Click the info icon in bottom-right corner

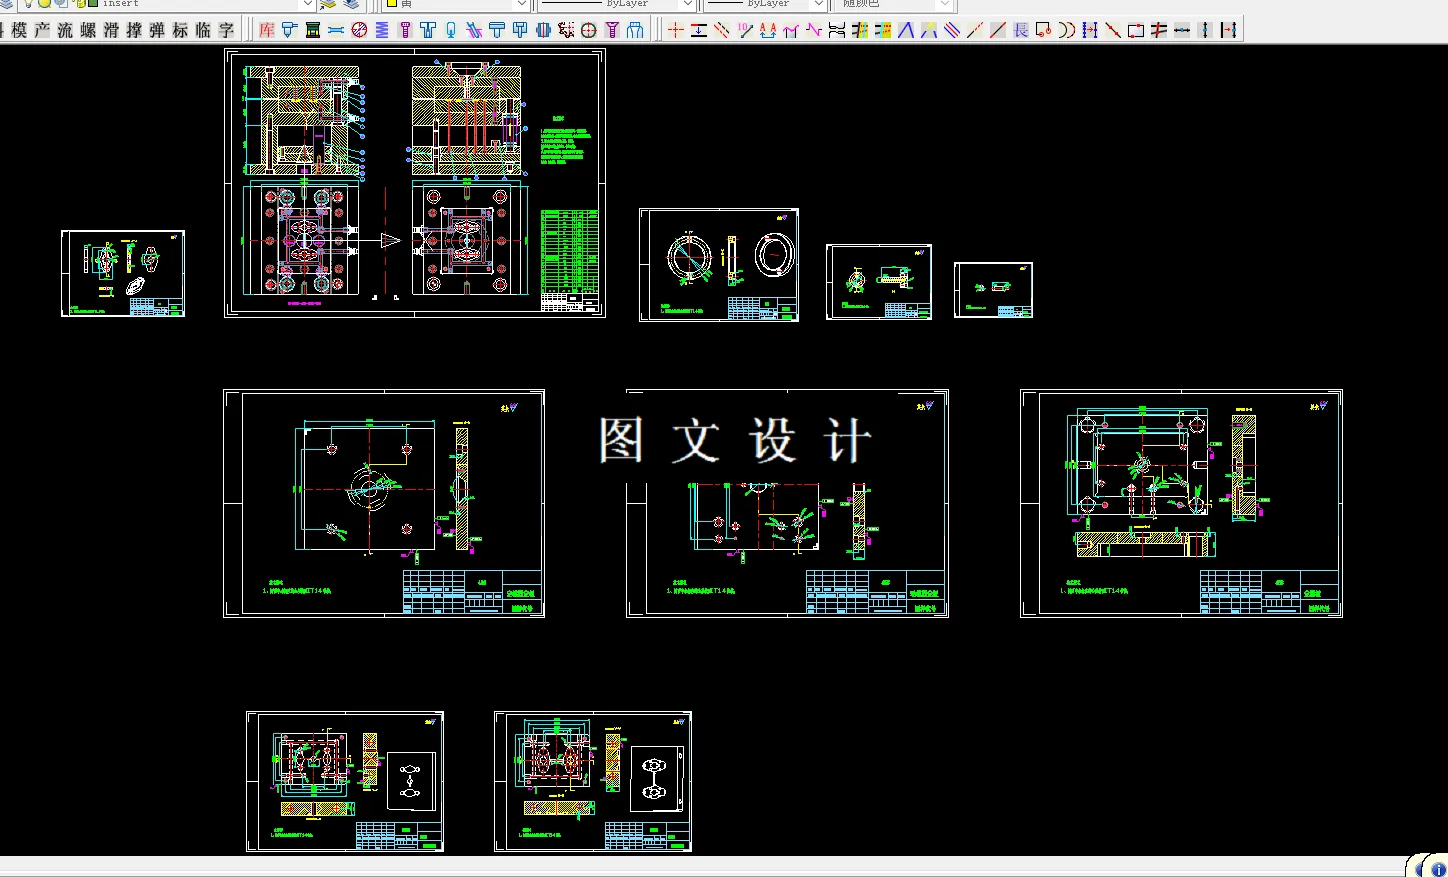coord(1438,869)
